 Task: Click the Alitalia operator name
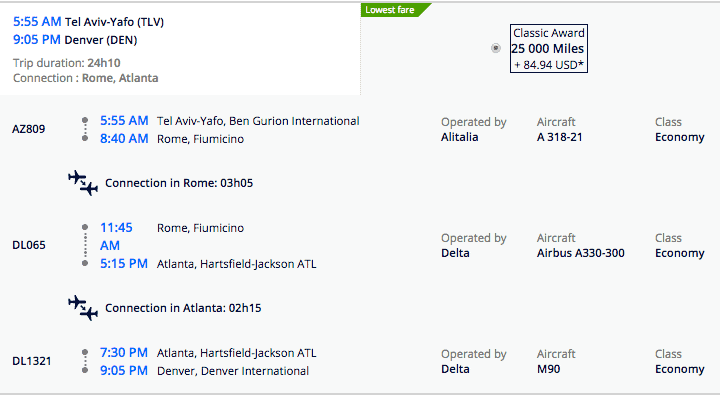(x=460, y=137)
